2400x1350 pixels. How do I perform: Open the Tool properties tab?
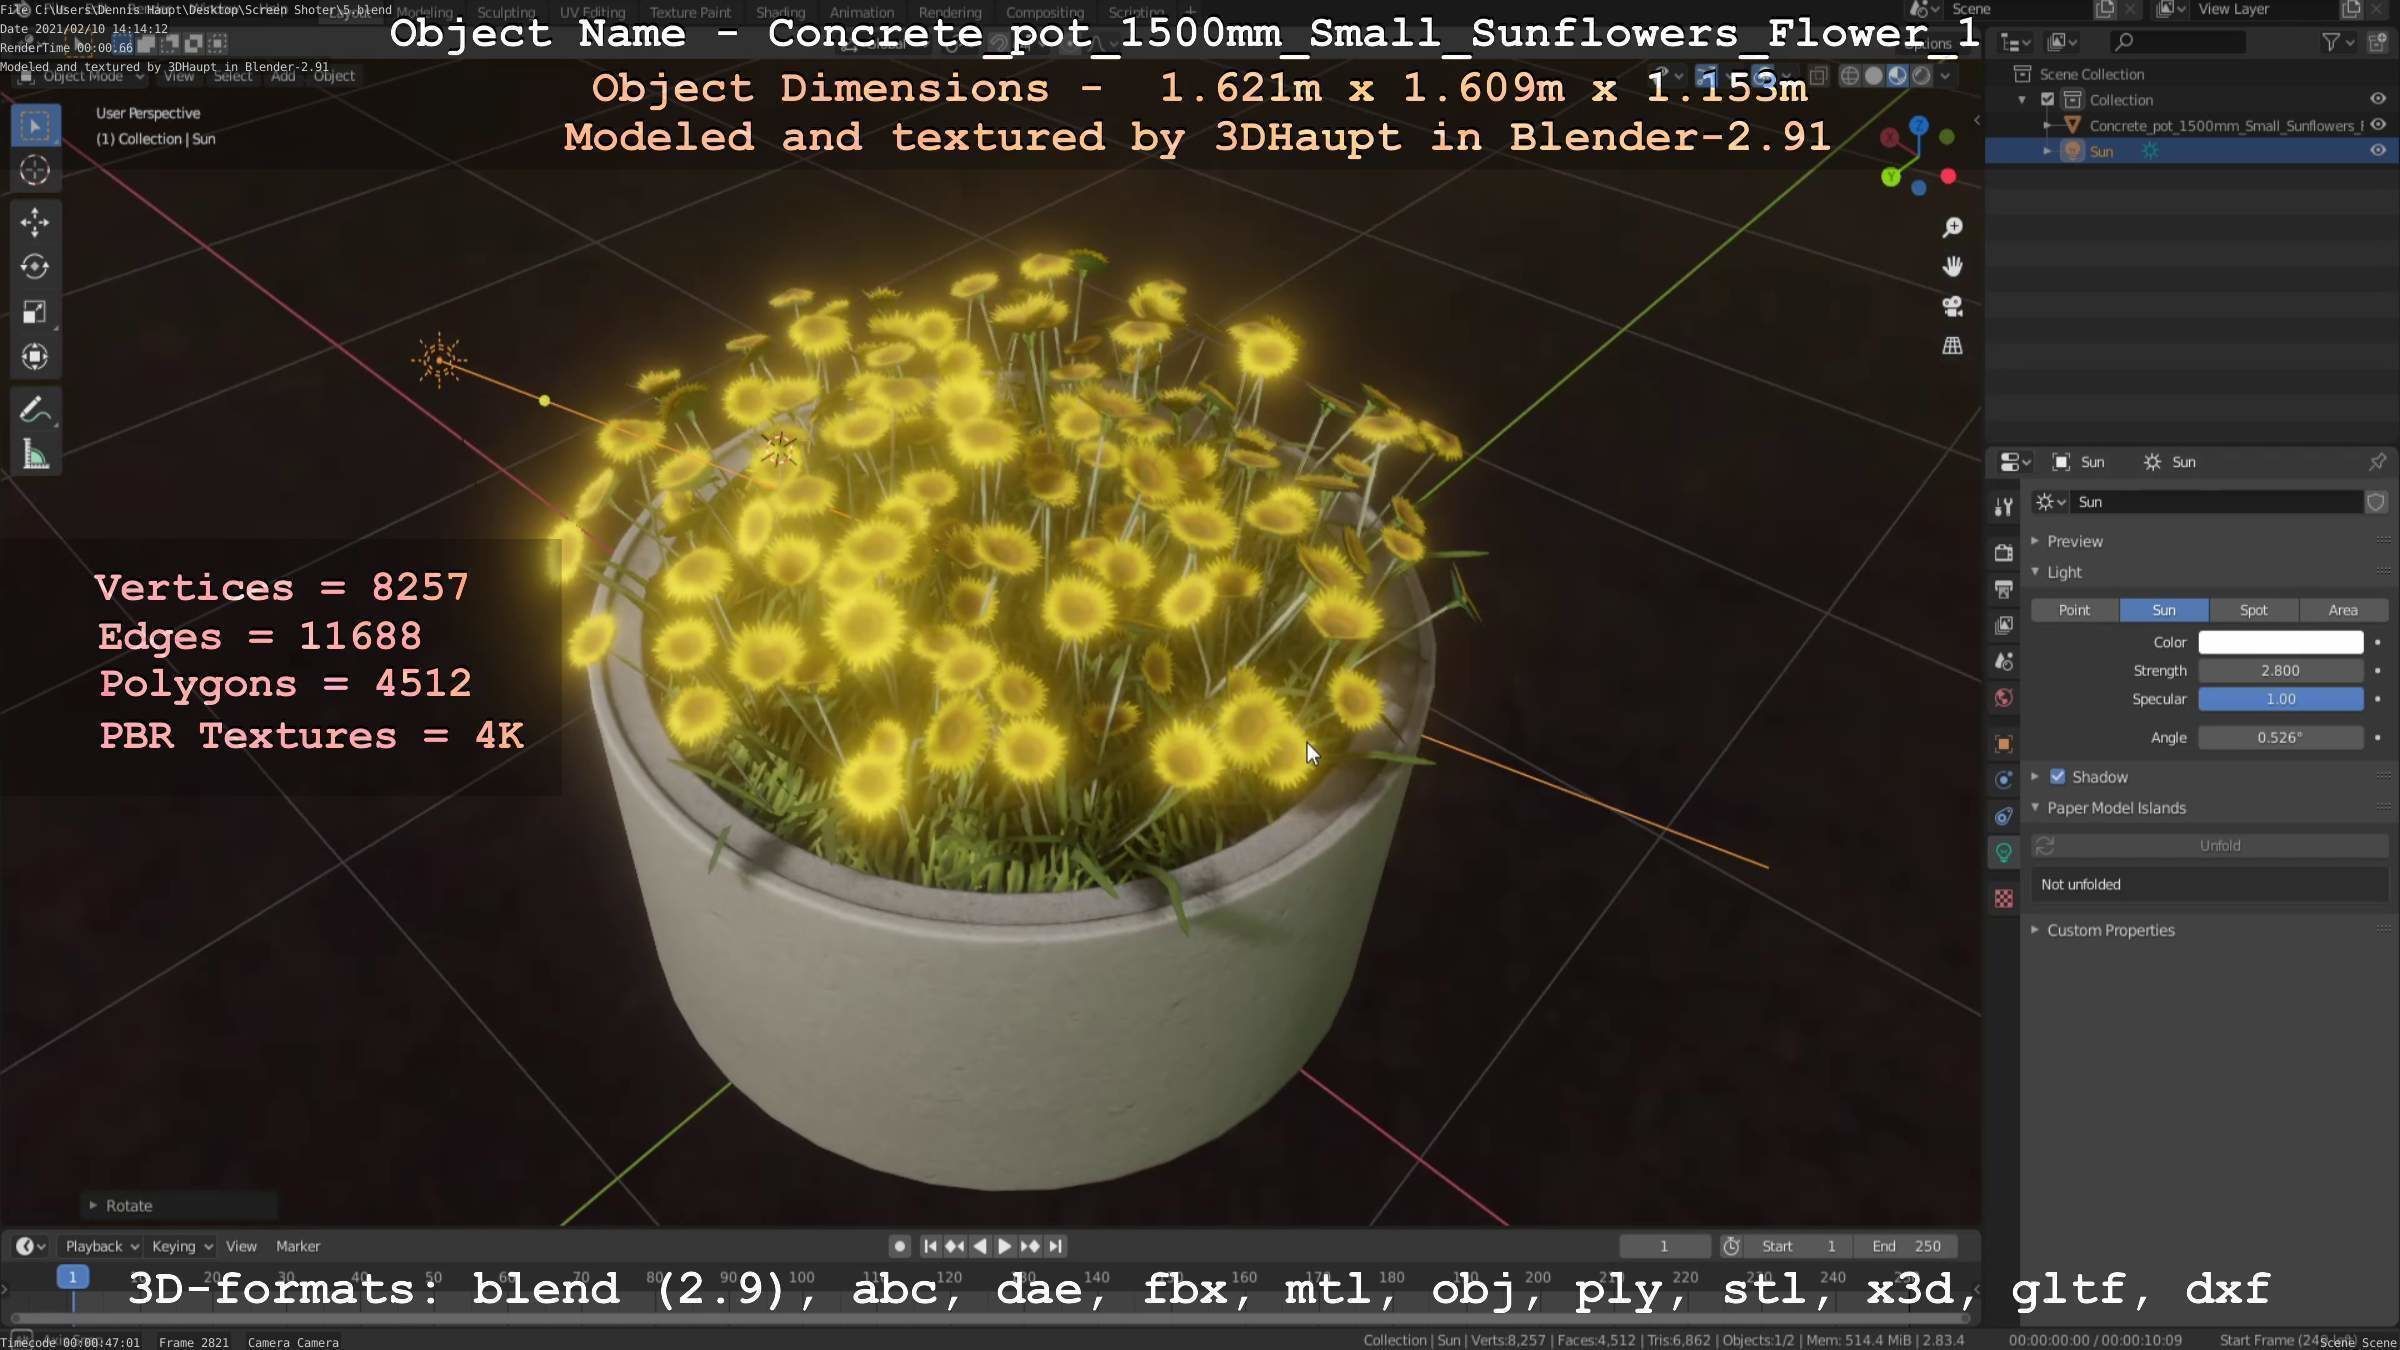point(2003,507)
